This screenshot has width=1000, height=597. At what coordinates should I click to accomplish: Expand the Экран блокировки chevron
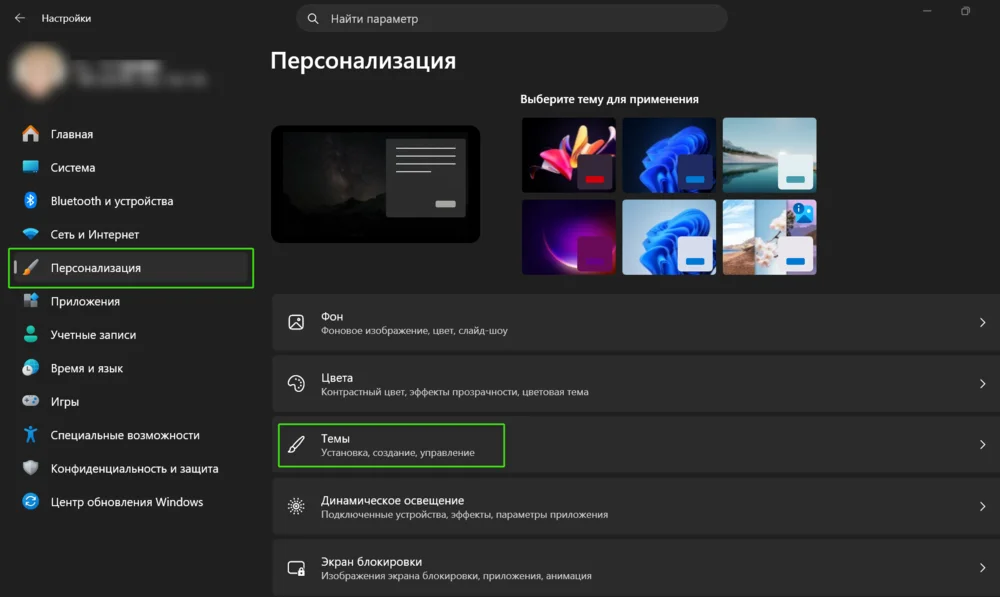point(982,568)
